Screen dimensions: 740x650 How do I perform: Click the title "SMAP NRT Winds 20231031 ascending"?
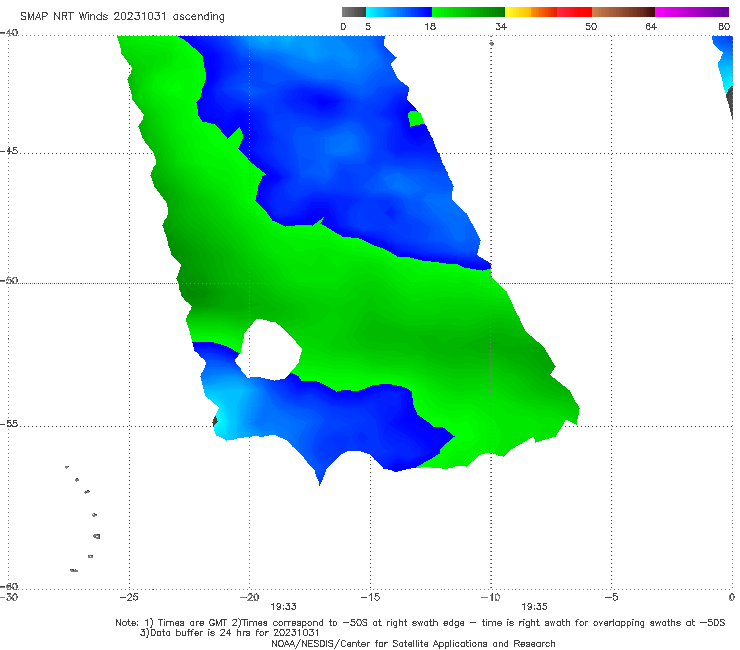click(x=122, y=16)
